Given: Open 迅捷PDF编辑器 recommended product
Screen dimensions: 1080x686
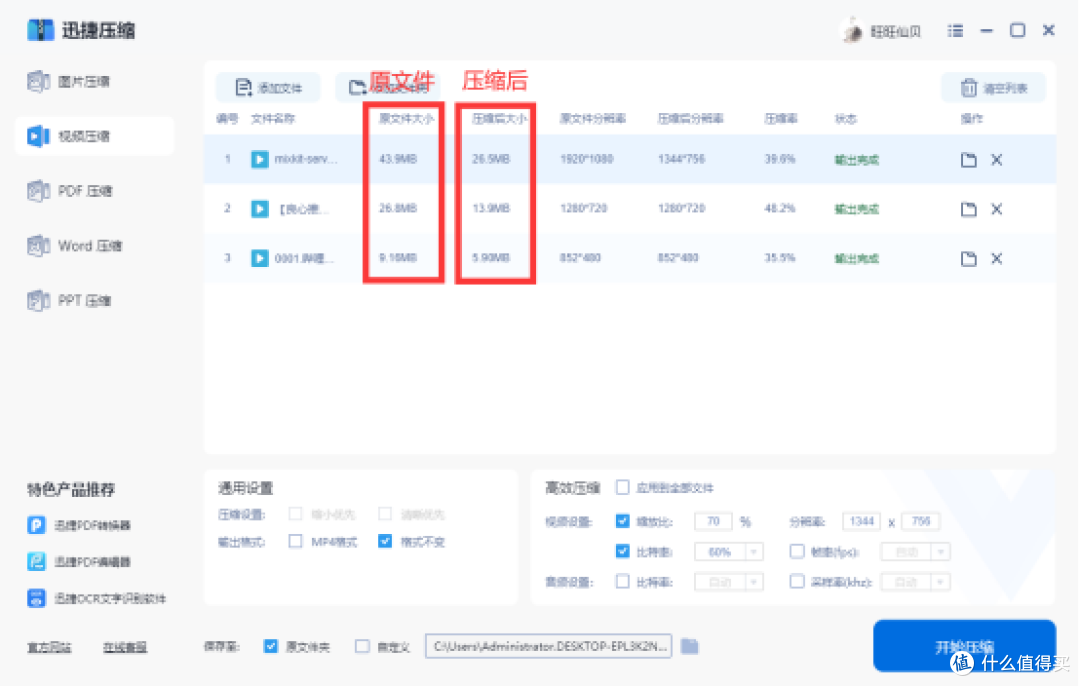Looking at the screenshot, I should coord(79,562).
